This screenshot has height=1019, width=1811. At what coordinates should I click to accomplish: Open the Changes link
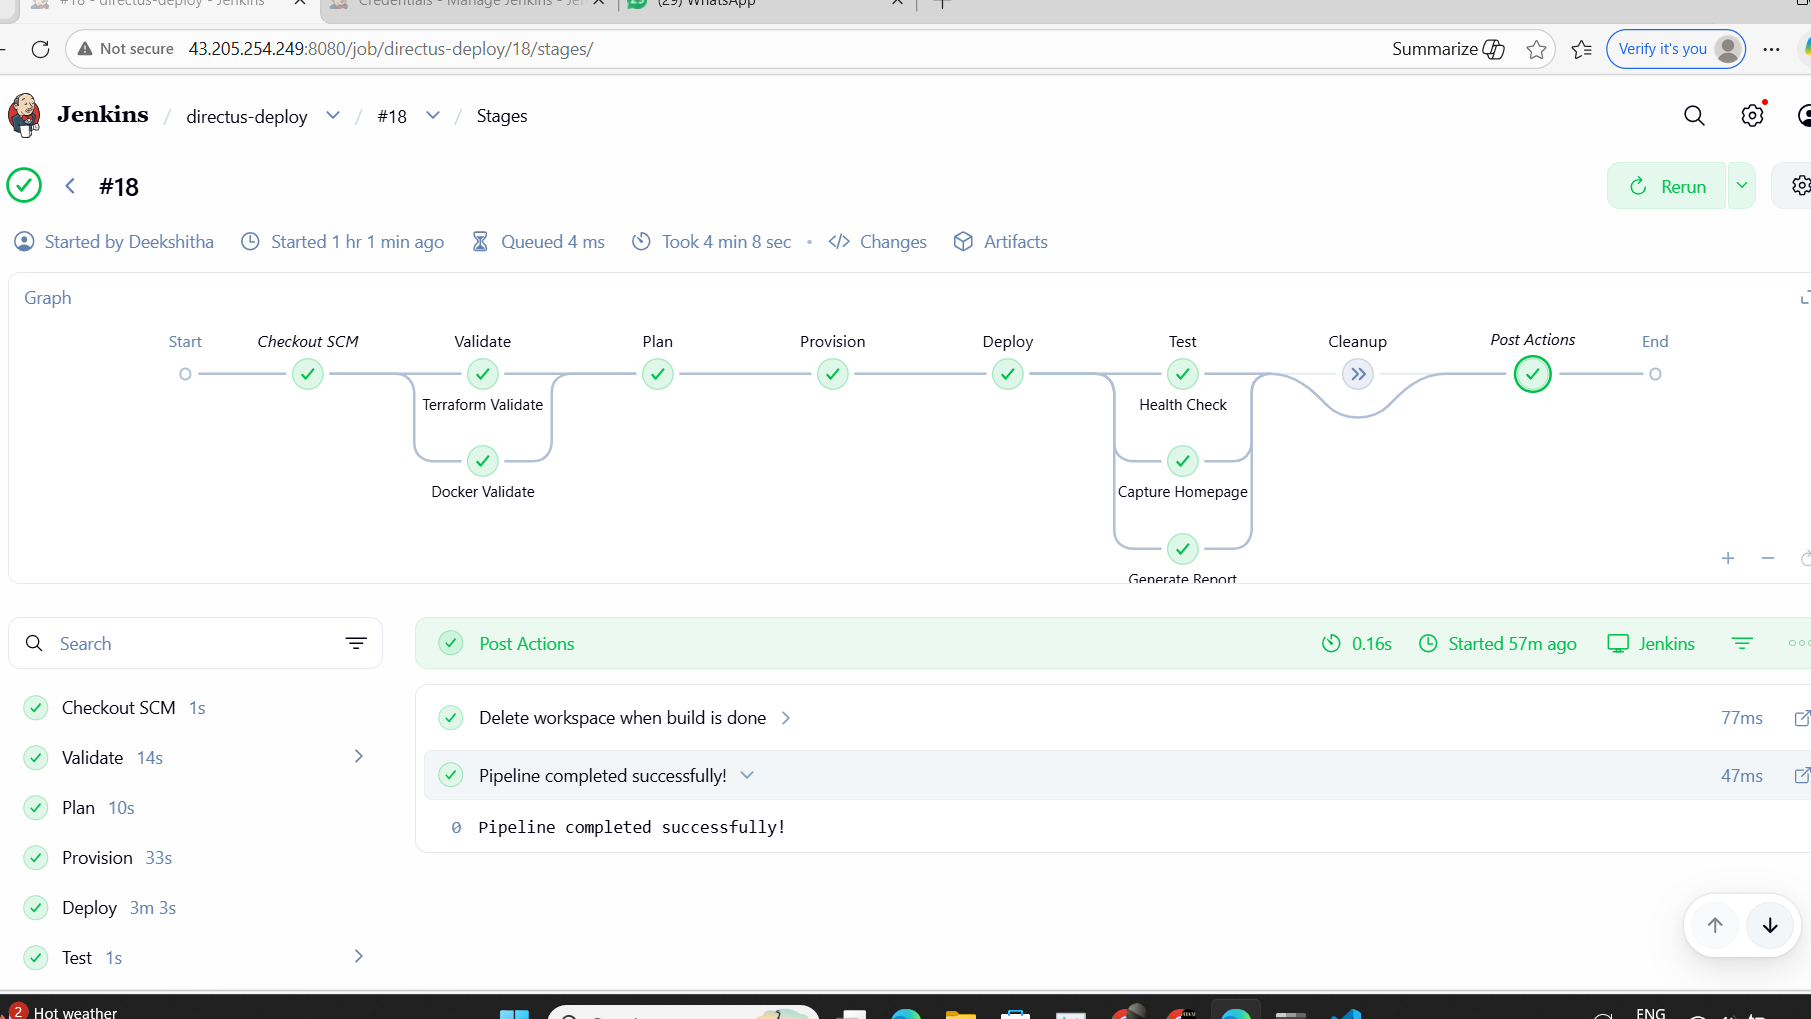(x=892, y=242)
